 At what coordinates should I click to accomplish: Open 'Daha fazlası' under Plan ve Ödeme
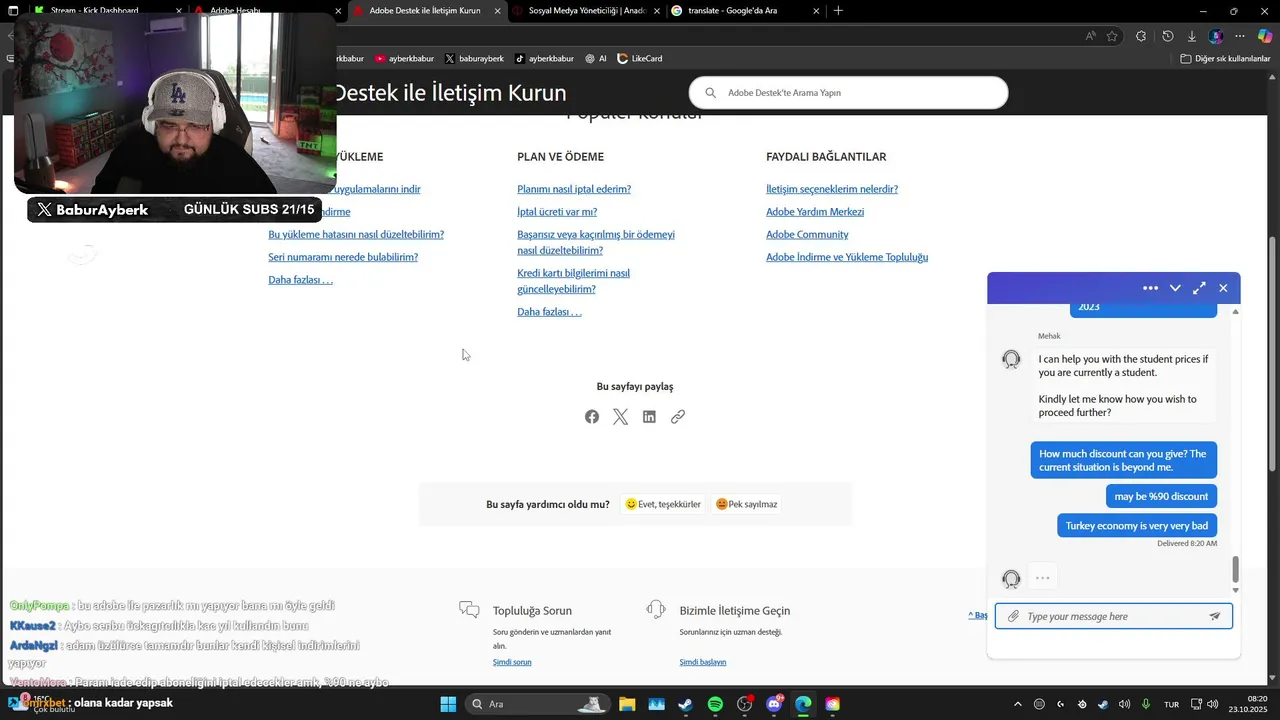point(549,312)
